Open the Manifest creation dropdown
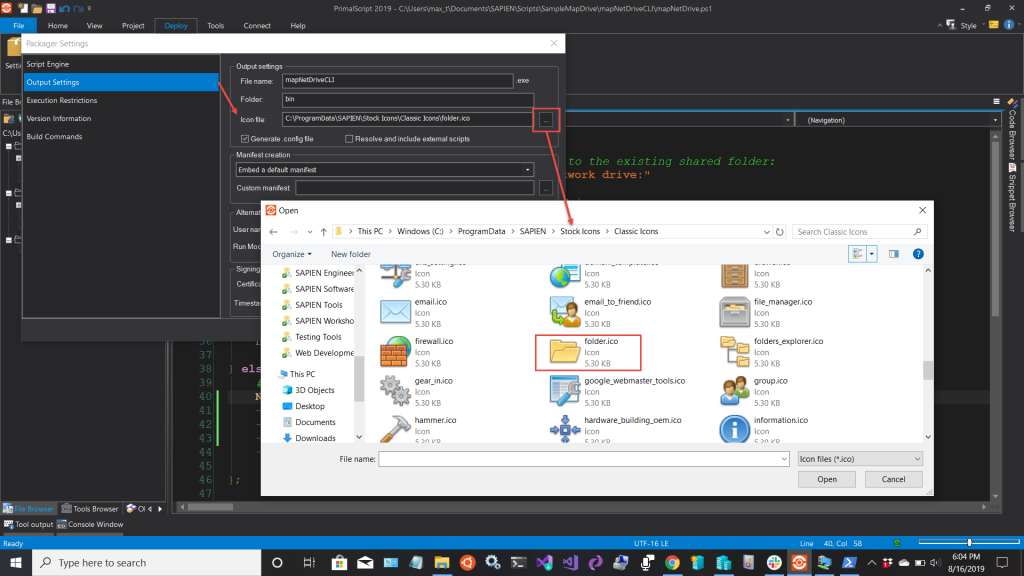The width and height of the screenshot is (1024, 576). click(x=385, y=170)
